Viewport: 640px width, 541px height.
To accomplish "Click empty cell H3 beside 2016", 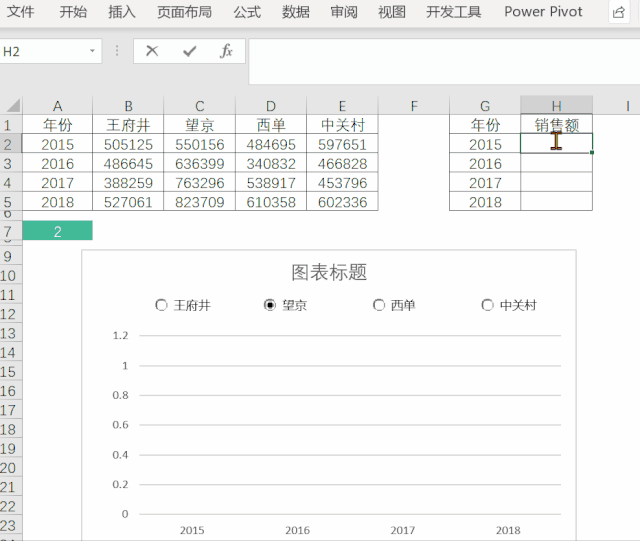I will [x=556, y=163].
